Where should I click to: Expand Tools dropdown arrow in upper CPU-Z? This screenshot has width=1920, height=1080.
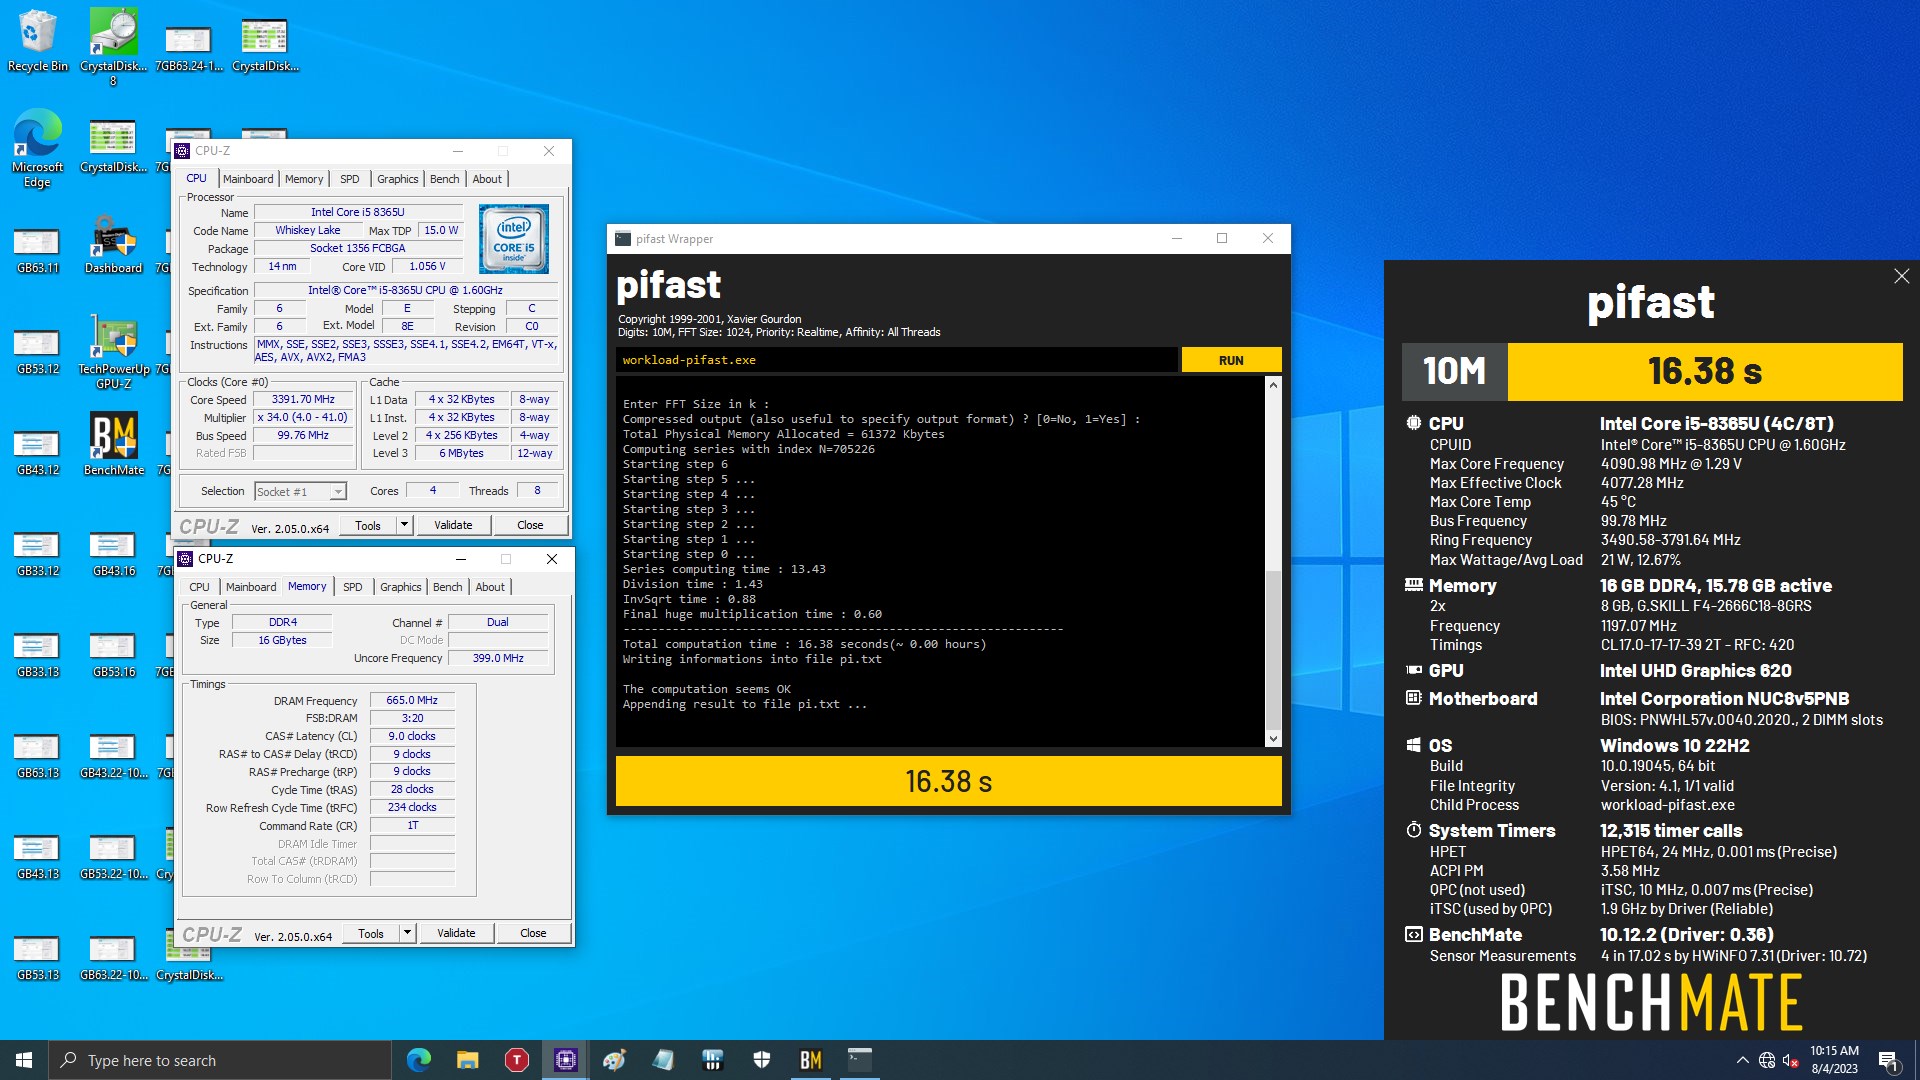pos(404,525)
